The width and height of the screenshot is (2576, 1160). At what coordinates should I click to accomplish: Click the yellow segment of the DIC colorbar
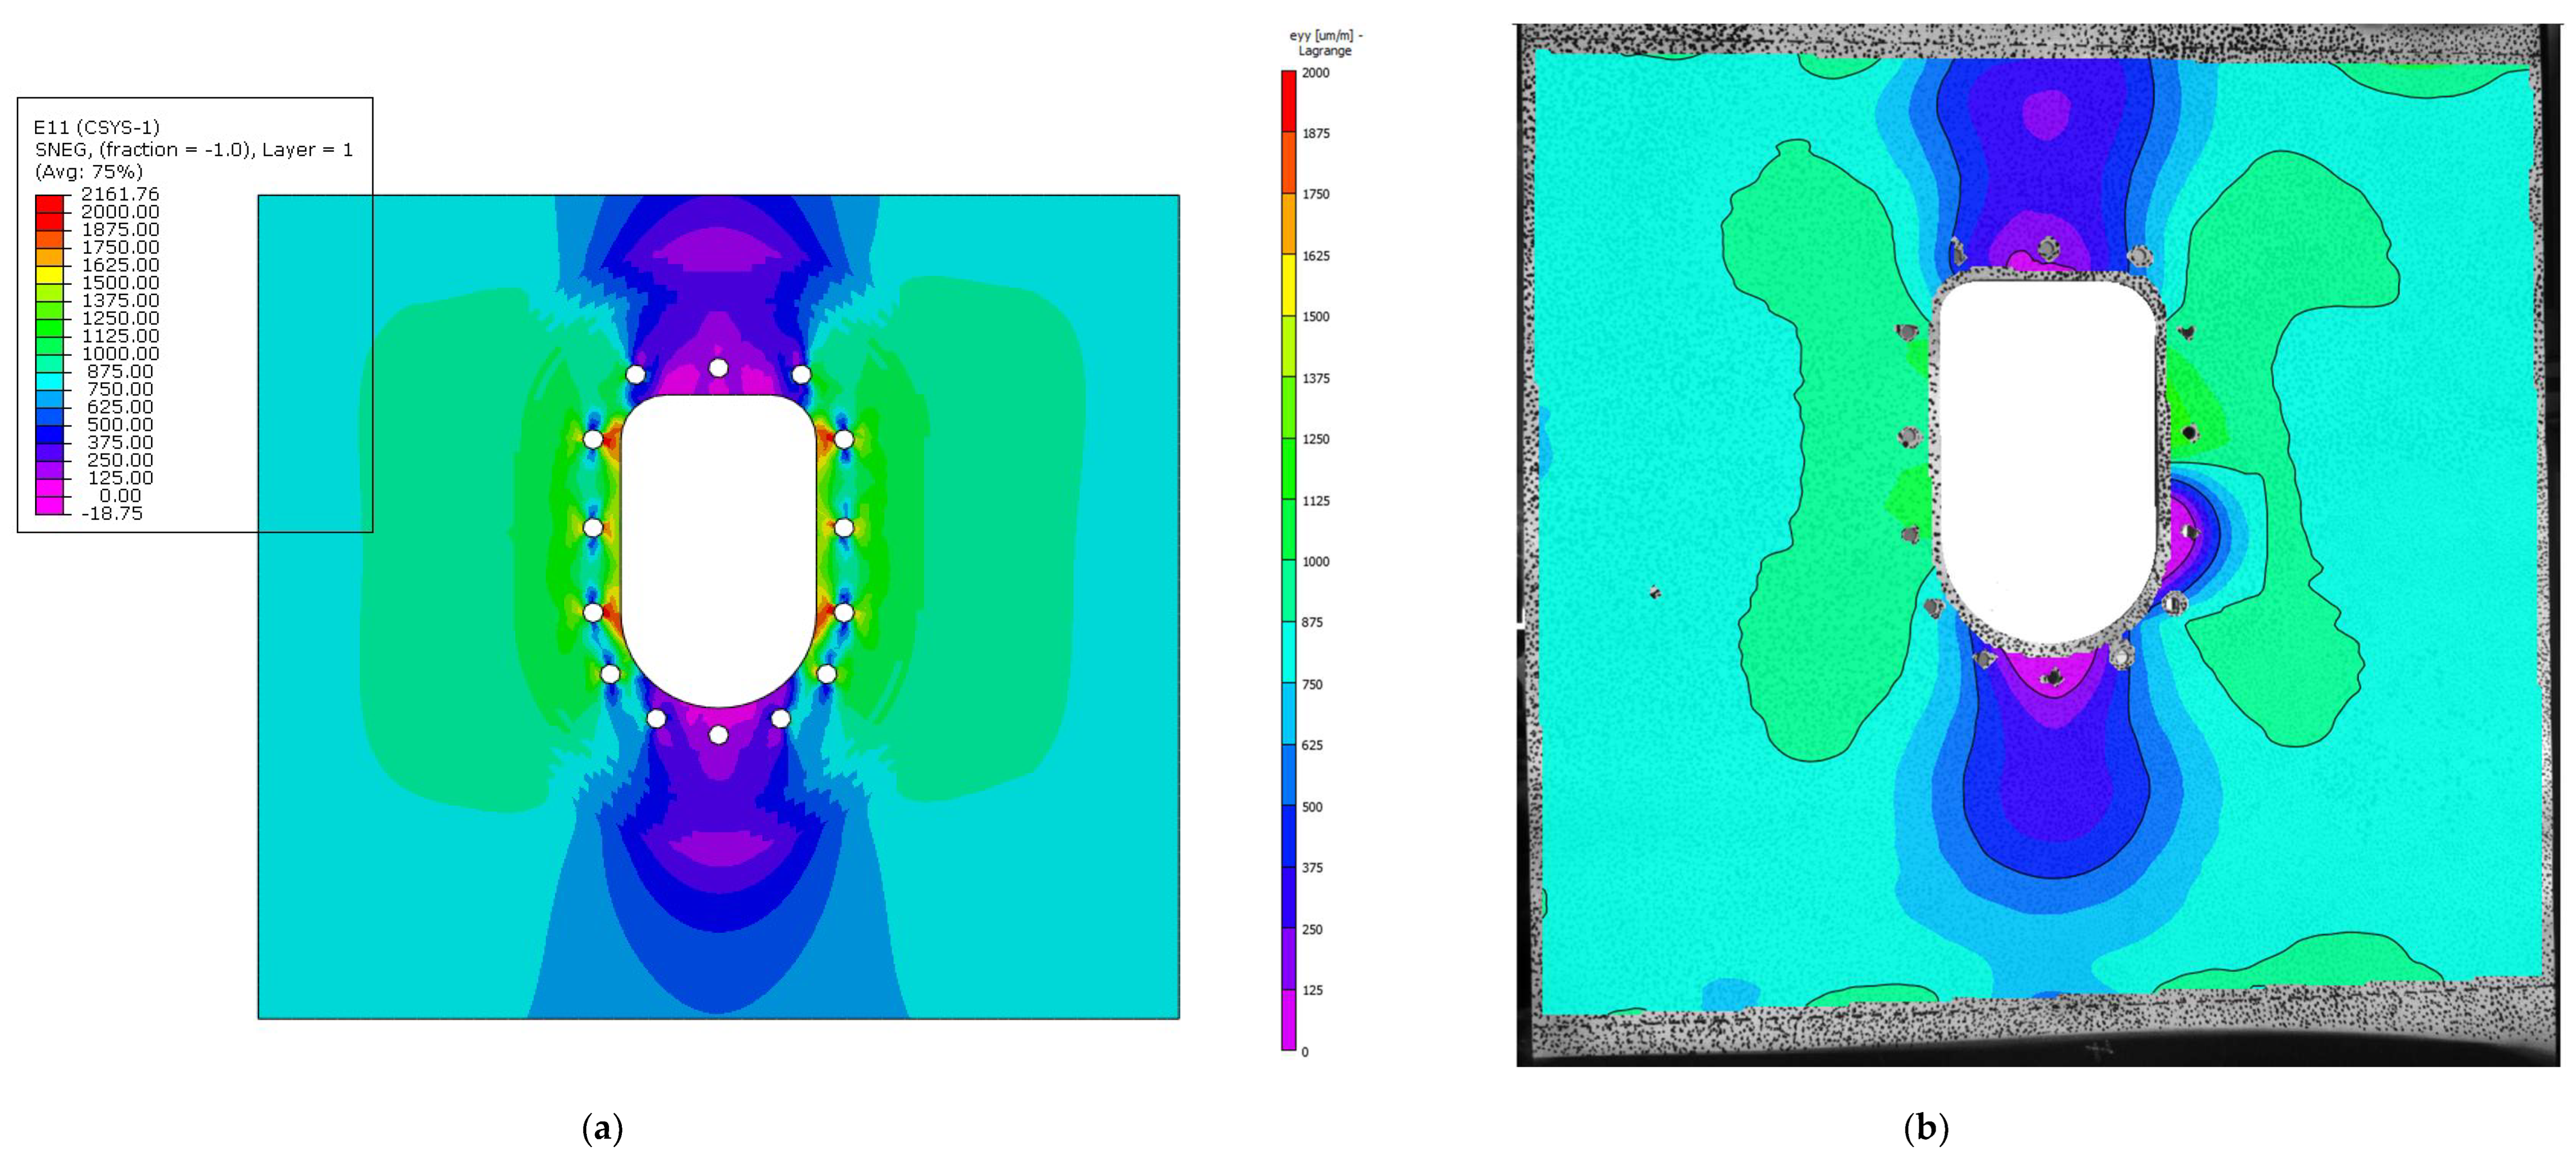coord(1289,285)
